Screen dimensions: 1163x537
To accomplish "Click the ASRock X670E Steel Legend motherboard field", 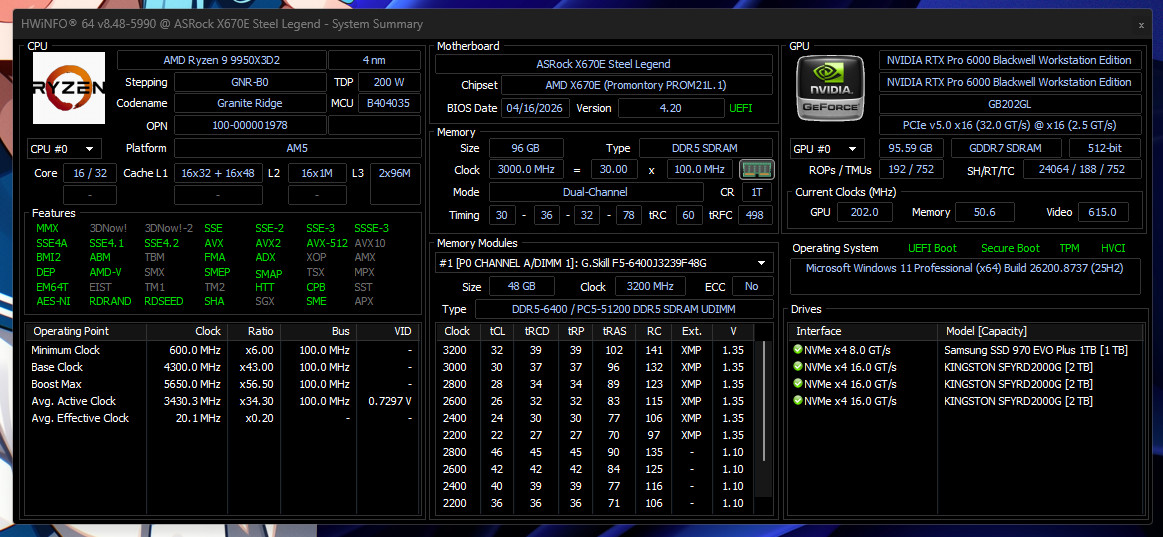I will [x=603, y=64].
